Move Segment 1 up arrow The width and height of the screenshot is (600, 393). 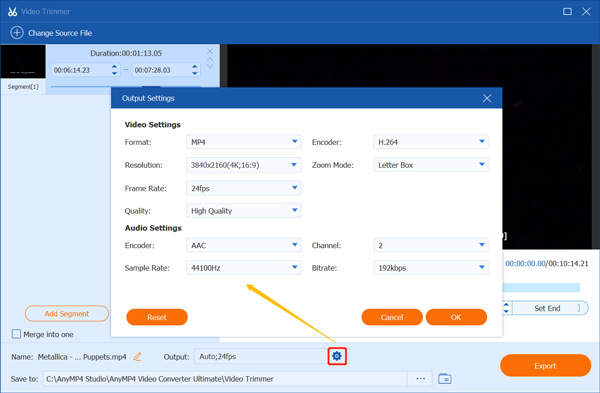coord(210,59)
